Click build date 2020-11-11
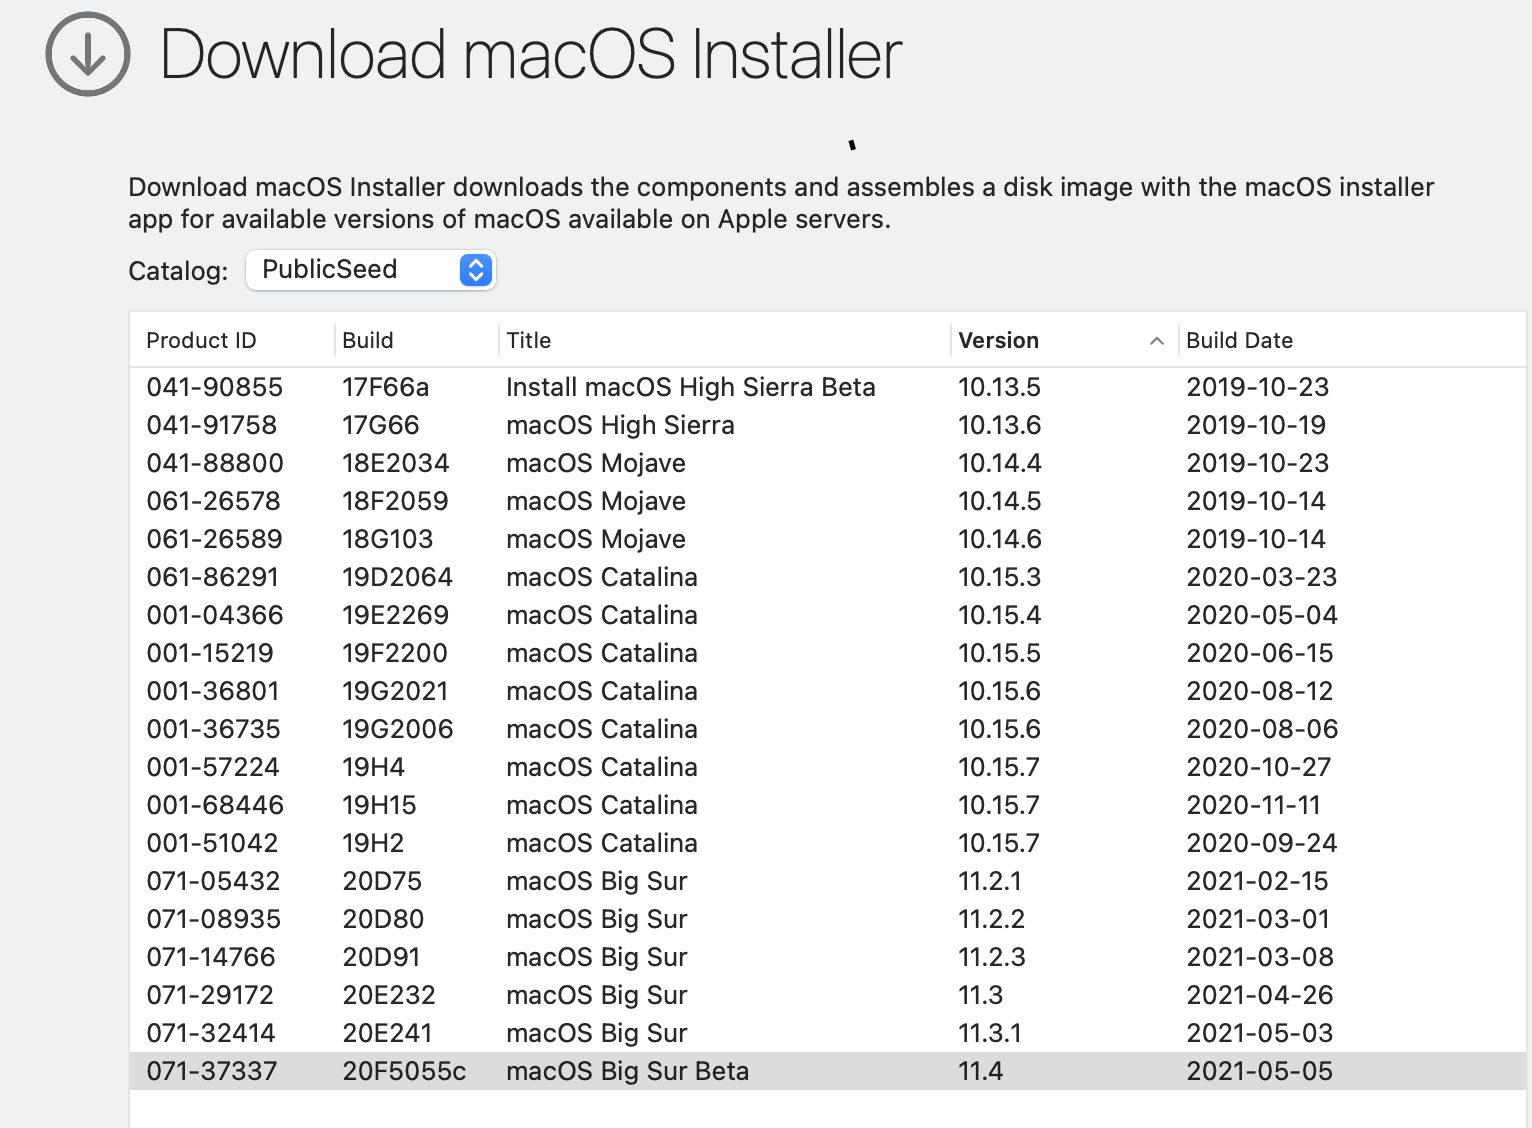The image size is (1532, 1128). coord(1254,805)
